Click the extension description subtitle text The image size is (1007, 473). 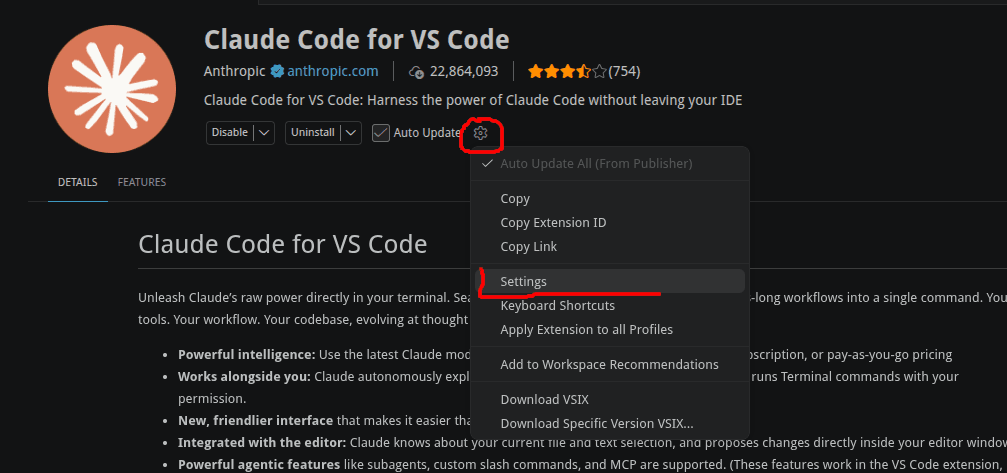473,101
